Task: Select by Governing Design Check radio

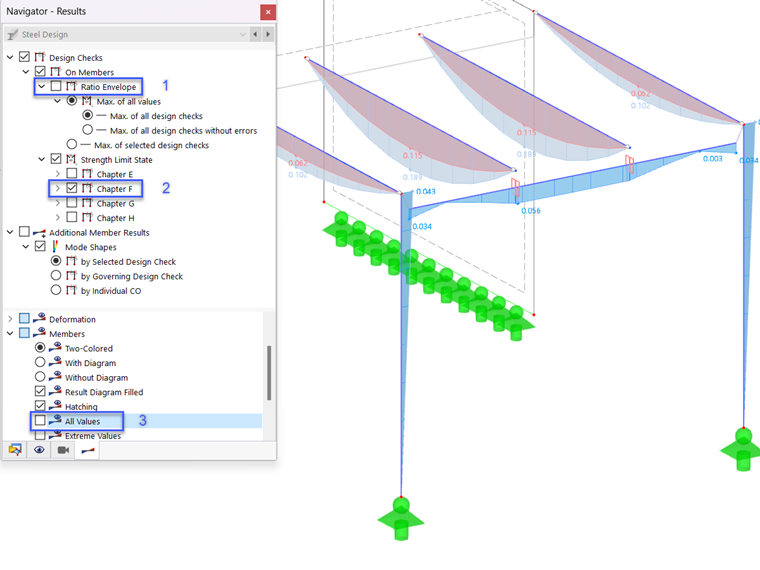Action: click(x=56, y=276)
